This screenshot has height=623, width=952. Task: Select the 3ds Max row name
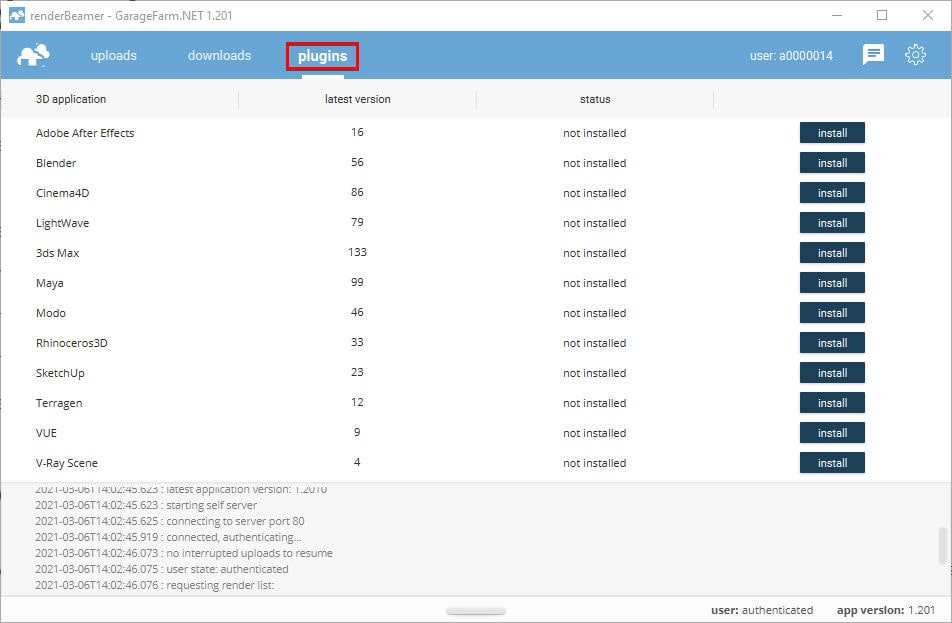58,253
